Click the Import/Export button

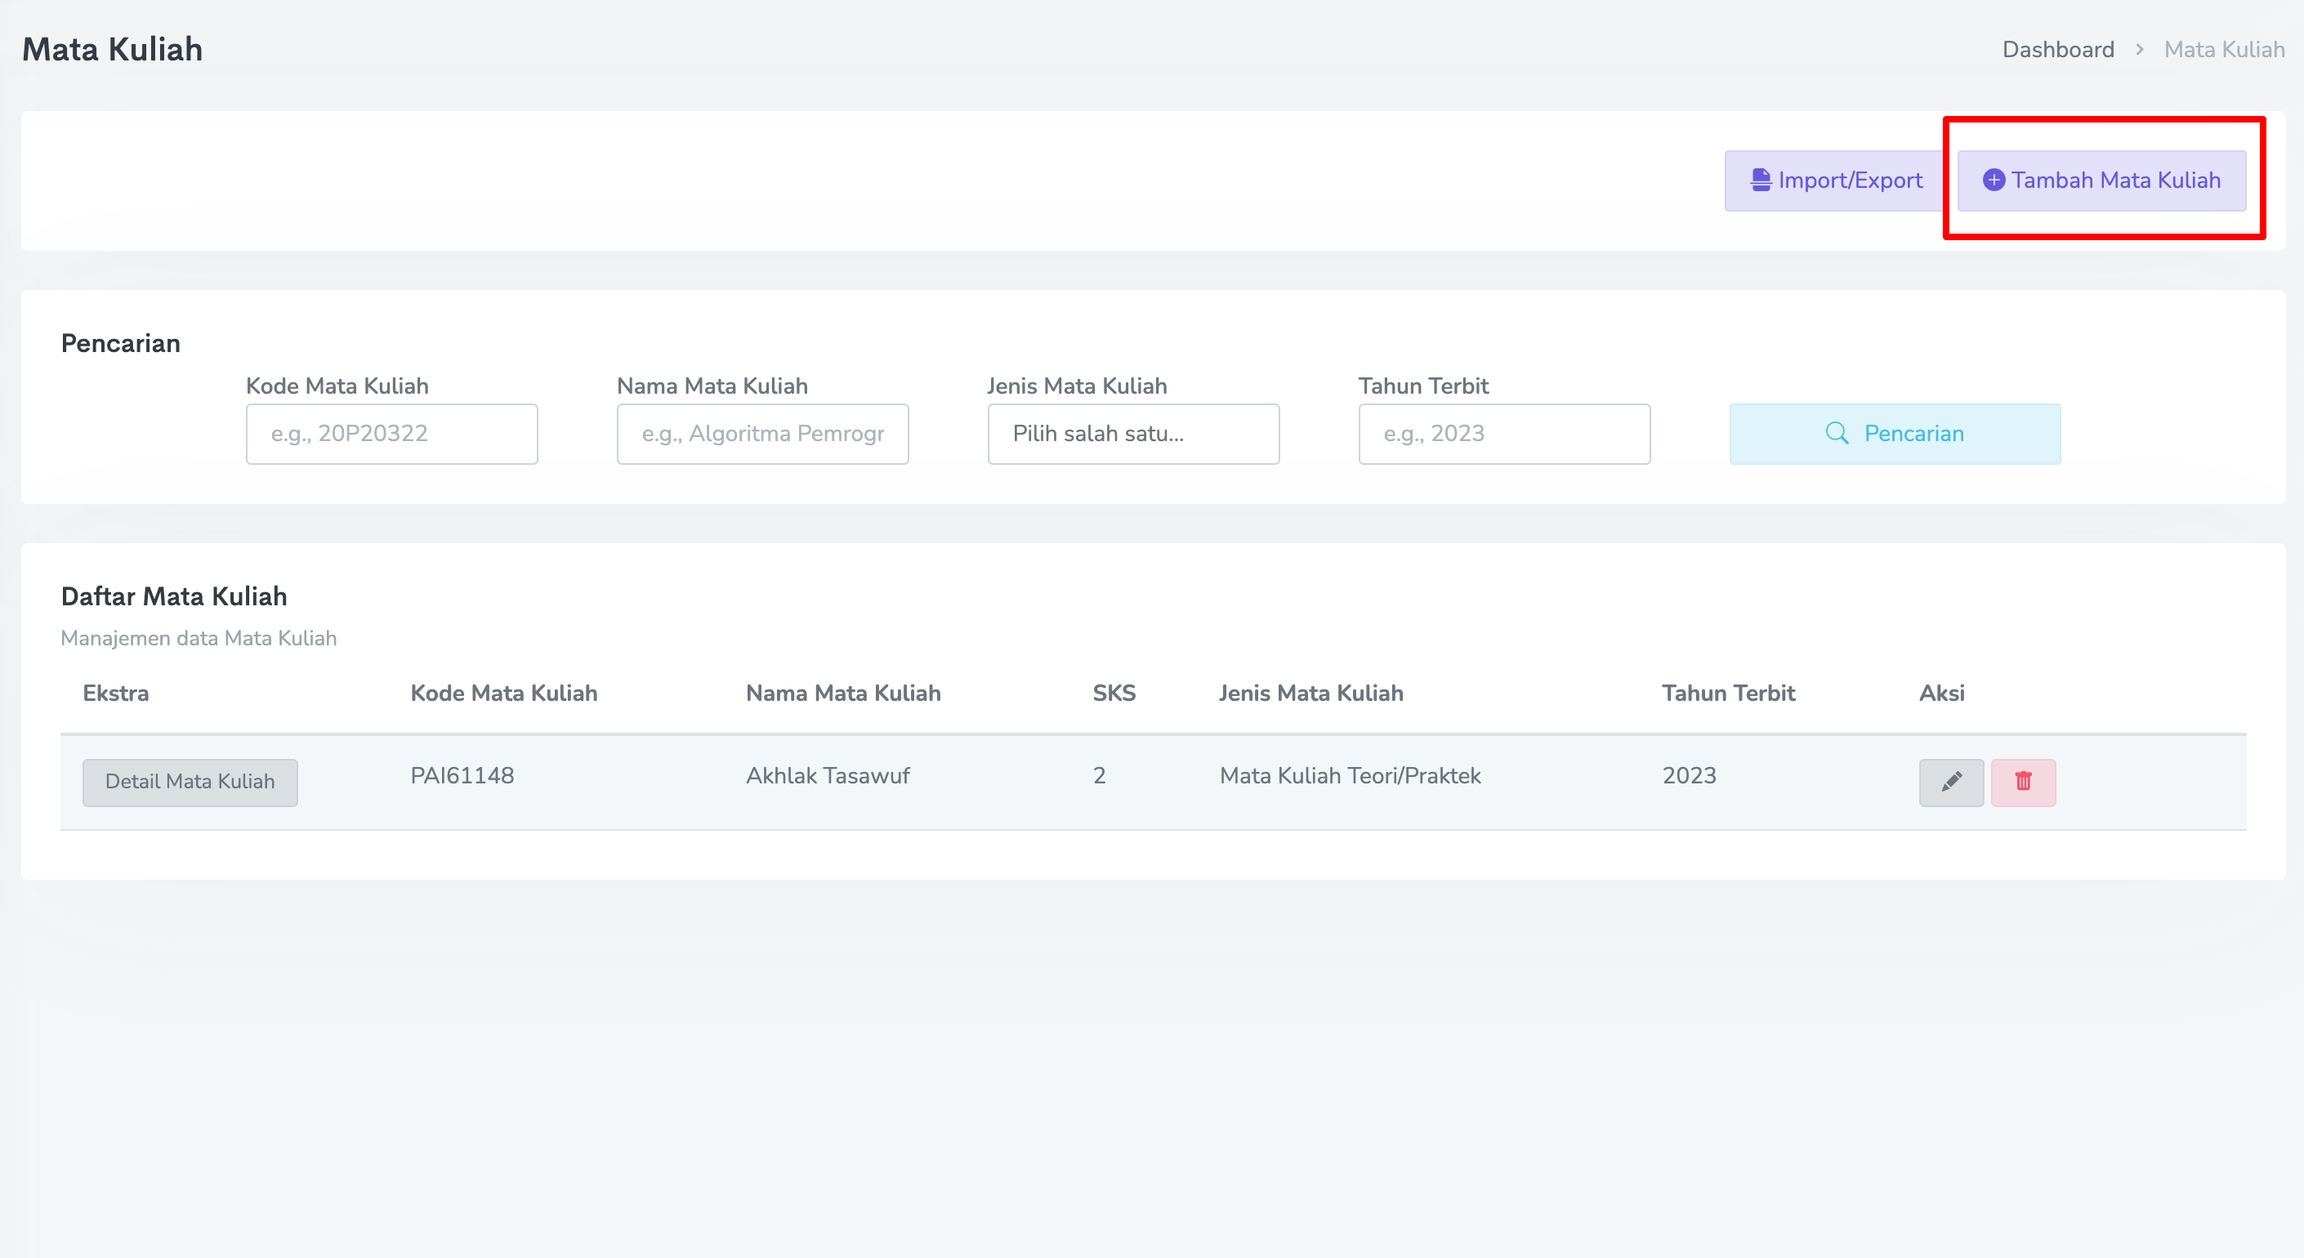(x=1836, y=180)
